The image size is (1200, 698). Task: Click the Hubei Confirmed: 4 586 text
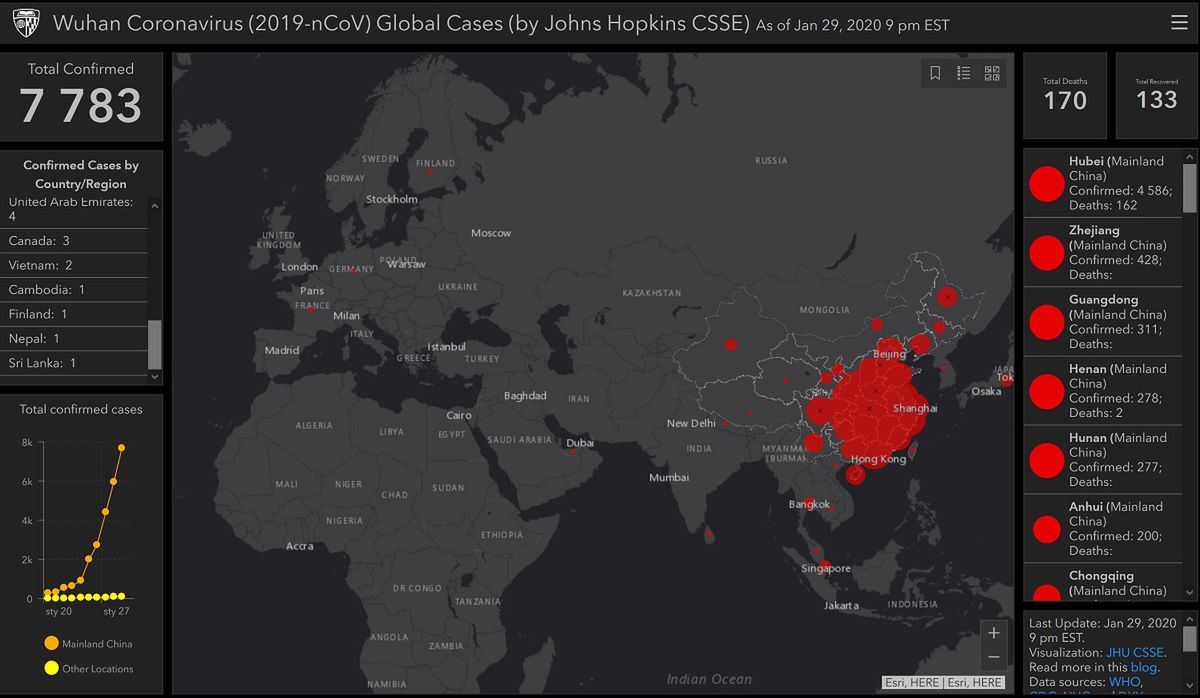[1120, 190]
